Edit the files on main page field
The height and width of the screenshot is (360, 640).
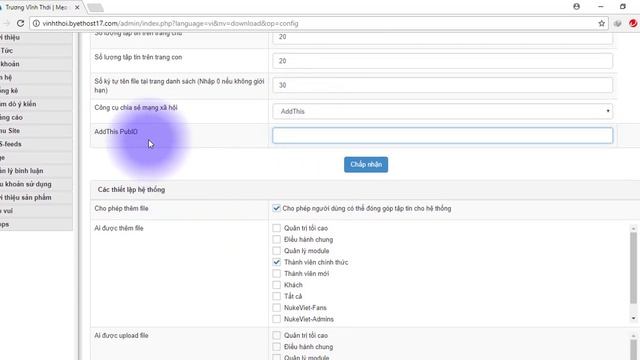point(442,38)
